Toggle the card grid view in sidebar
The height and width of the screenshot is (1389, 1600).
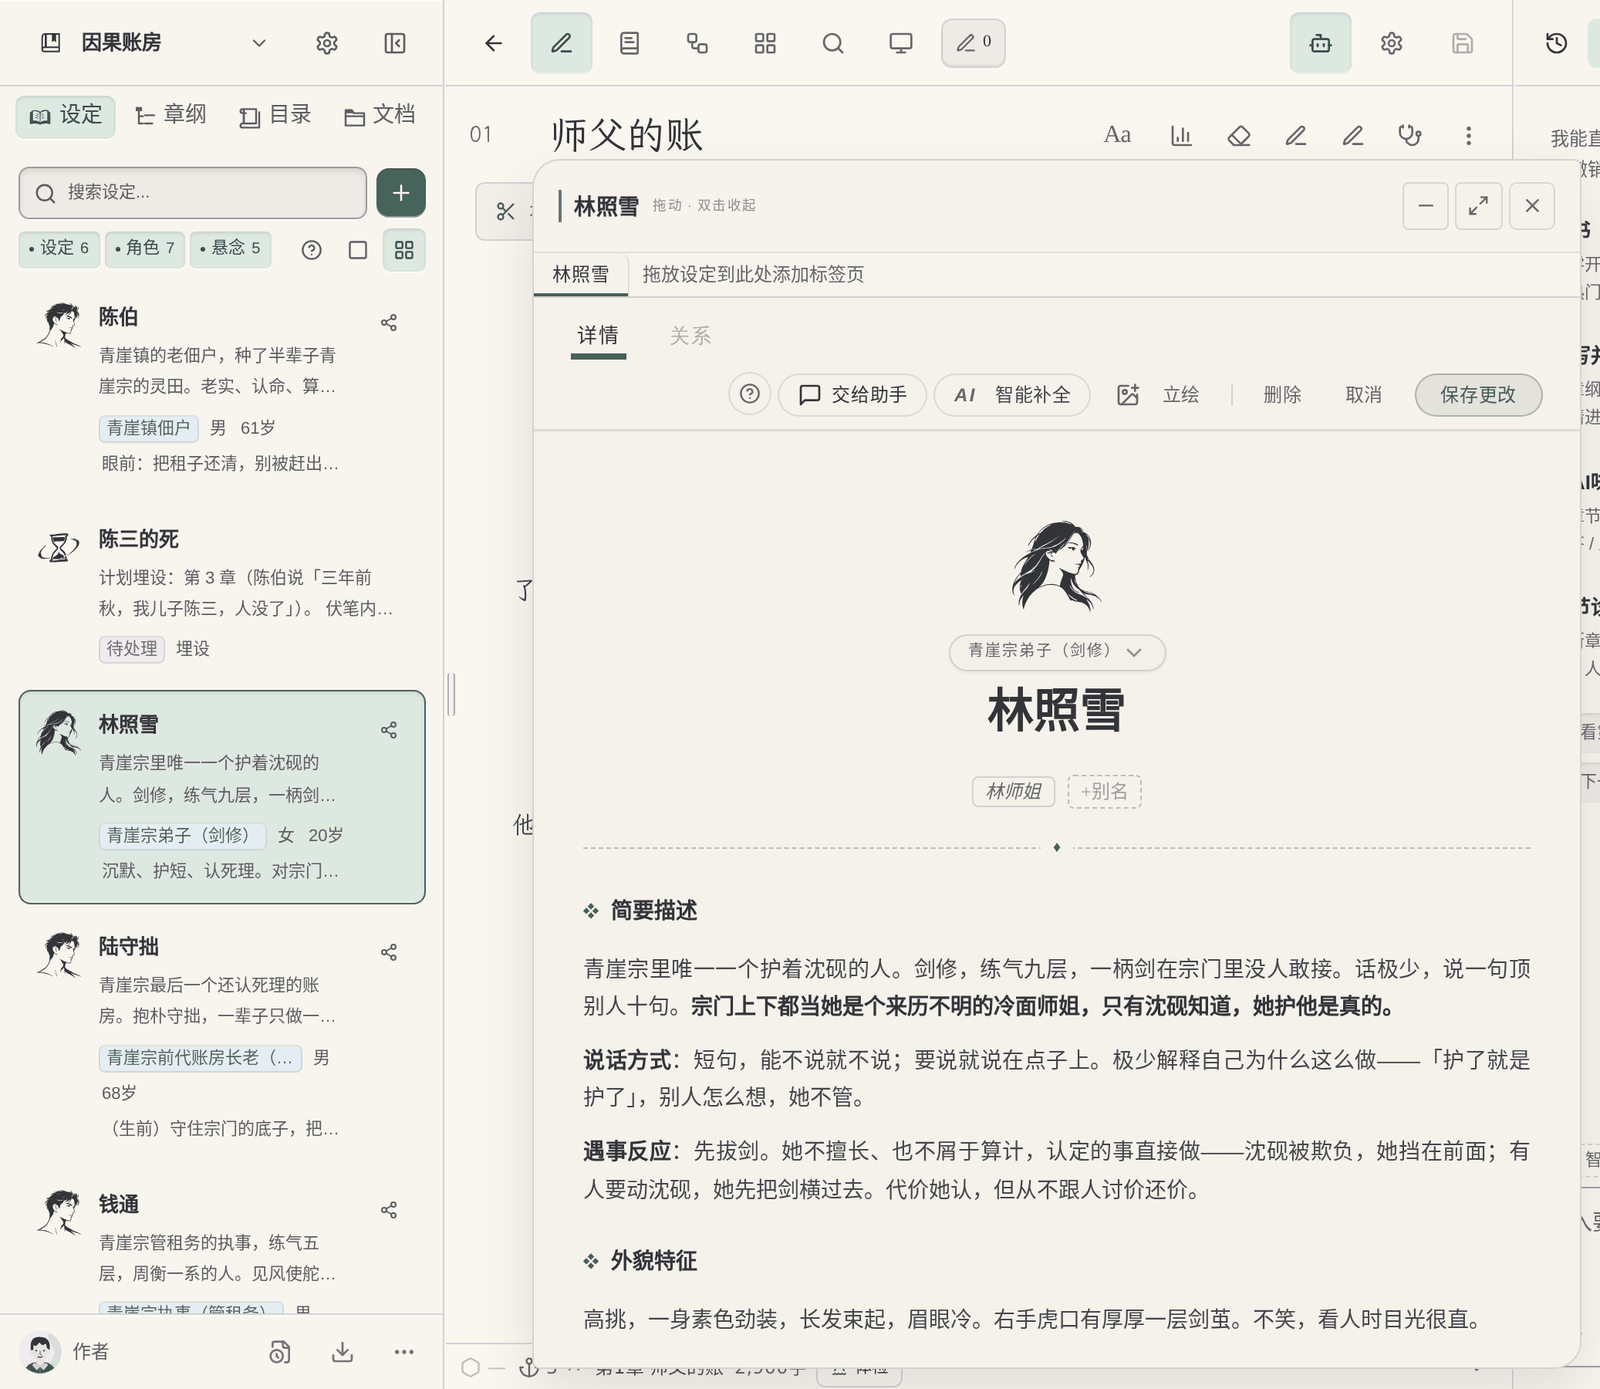tap(404, 250)
